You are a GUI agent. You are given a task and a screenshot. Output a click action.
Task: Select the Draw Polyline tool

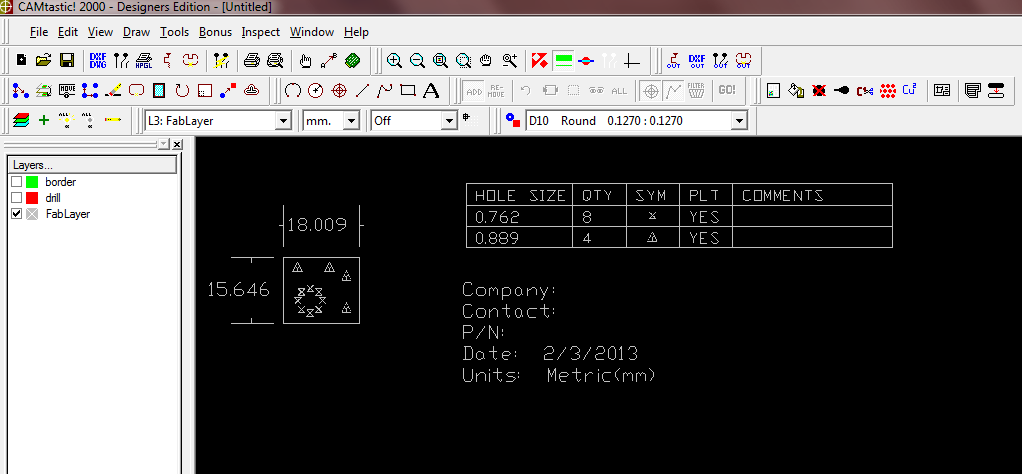click(x=385, y=91)
